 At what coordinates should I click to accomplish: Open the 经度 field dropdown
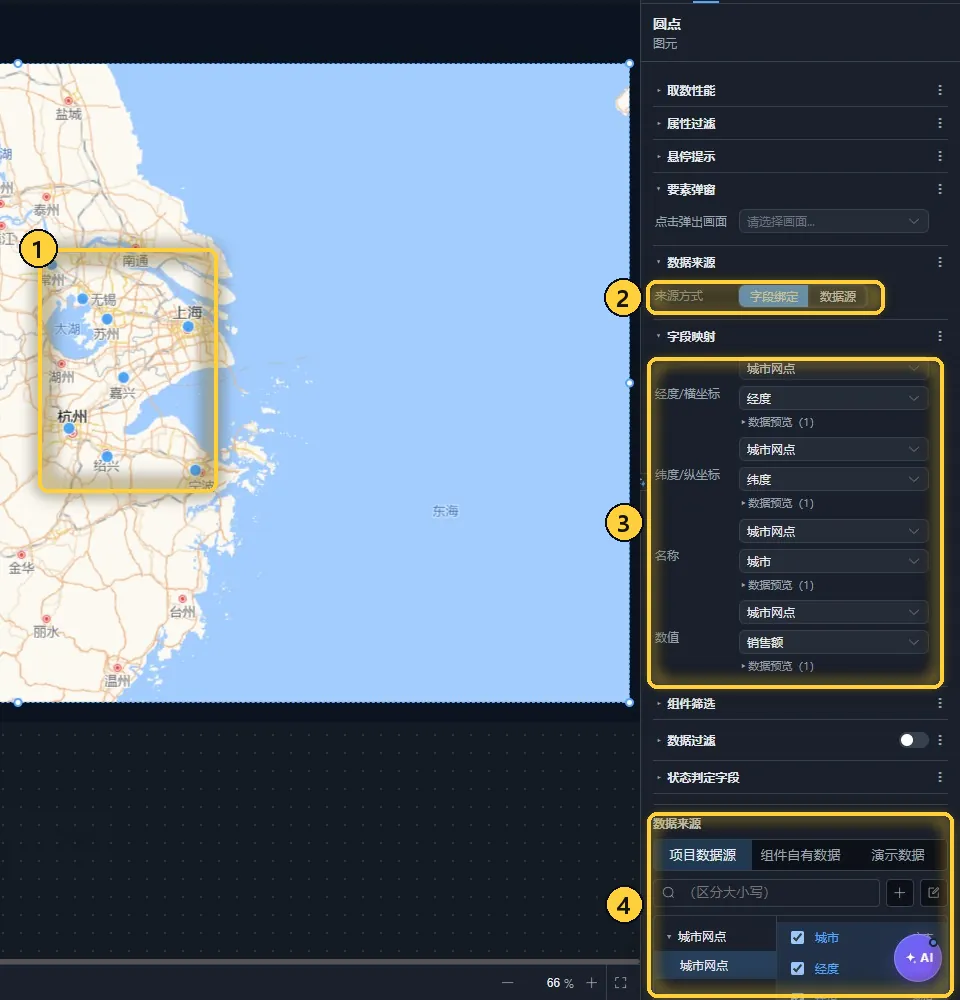[x=833, y=399]
